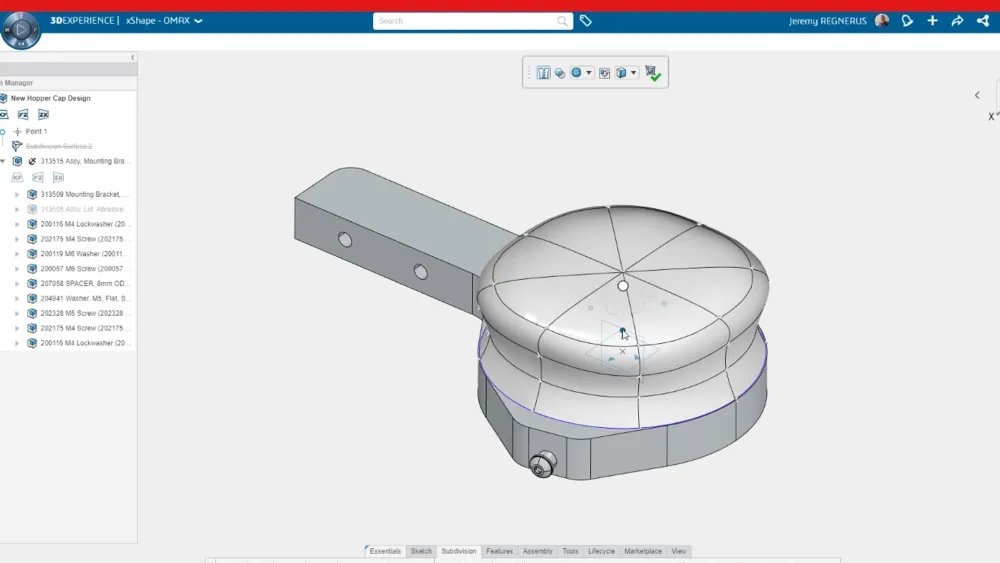This screenshot has width=1000, height=563.
Task: Expand the 207058 SPACER, 8mm OD node
Action: coord(17,284)
